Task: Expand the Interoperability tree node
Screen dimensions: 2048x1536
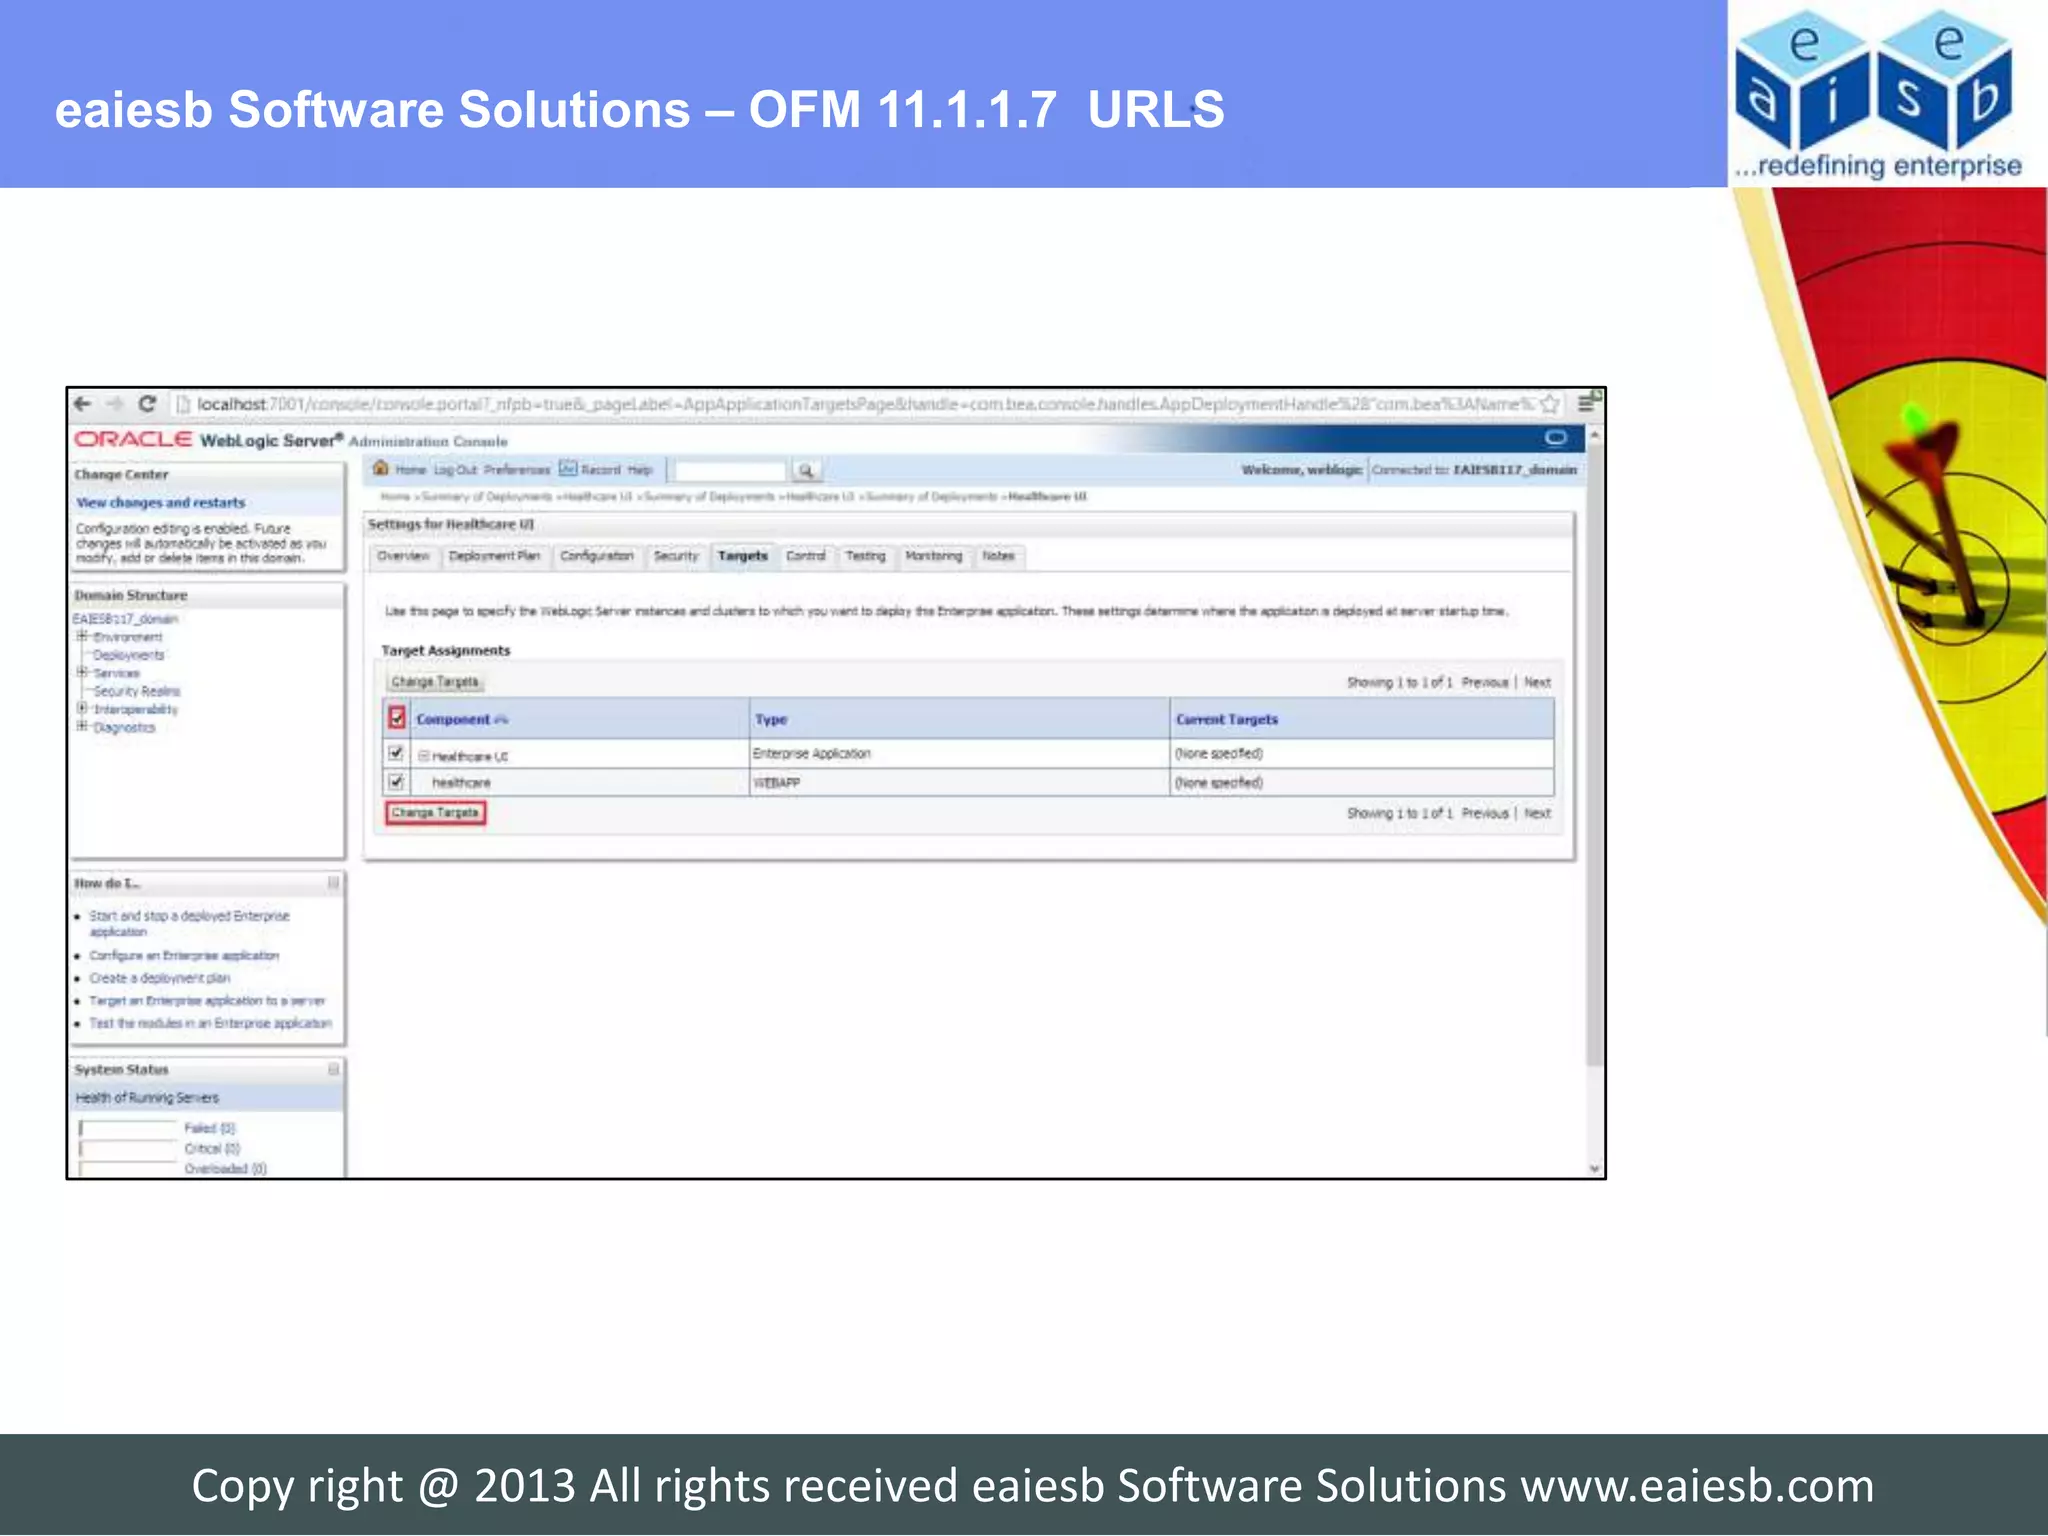Action: tap(83, 708)
